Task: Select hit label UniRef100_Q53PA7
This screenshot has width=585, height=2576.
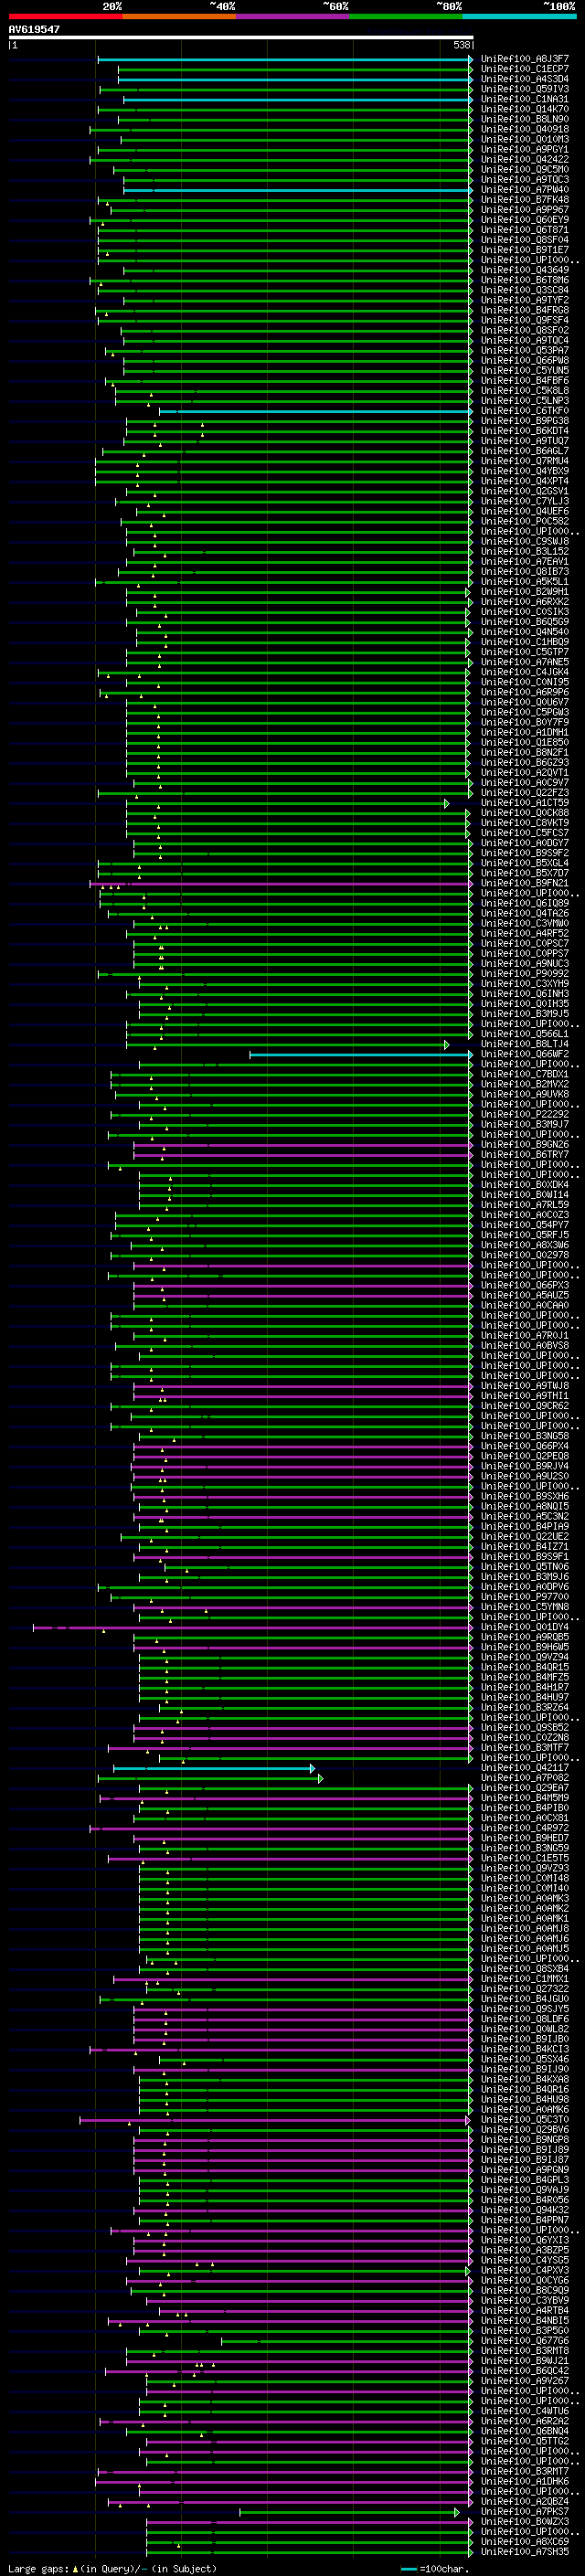Action: tap(524, 351)
